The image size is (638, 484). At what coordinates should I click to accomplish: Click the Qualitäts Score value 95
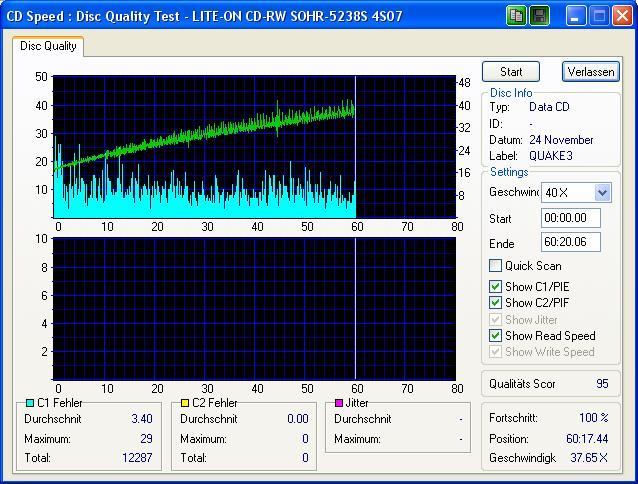pos(602,384)
